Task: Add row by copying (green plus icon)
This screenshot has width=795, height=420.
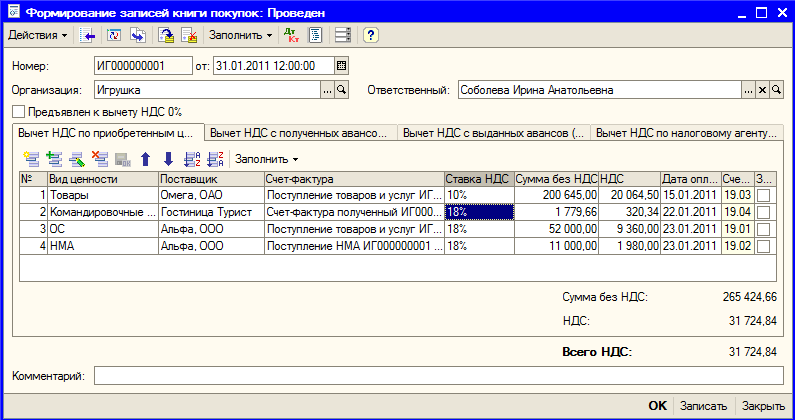Action: [54, 159]
